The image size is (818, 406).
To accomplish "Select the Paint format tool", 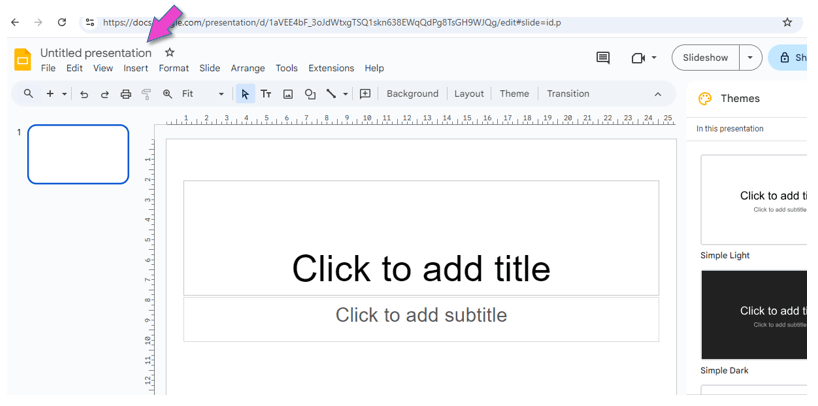I will 146,94.
